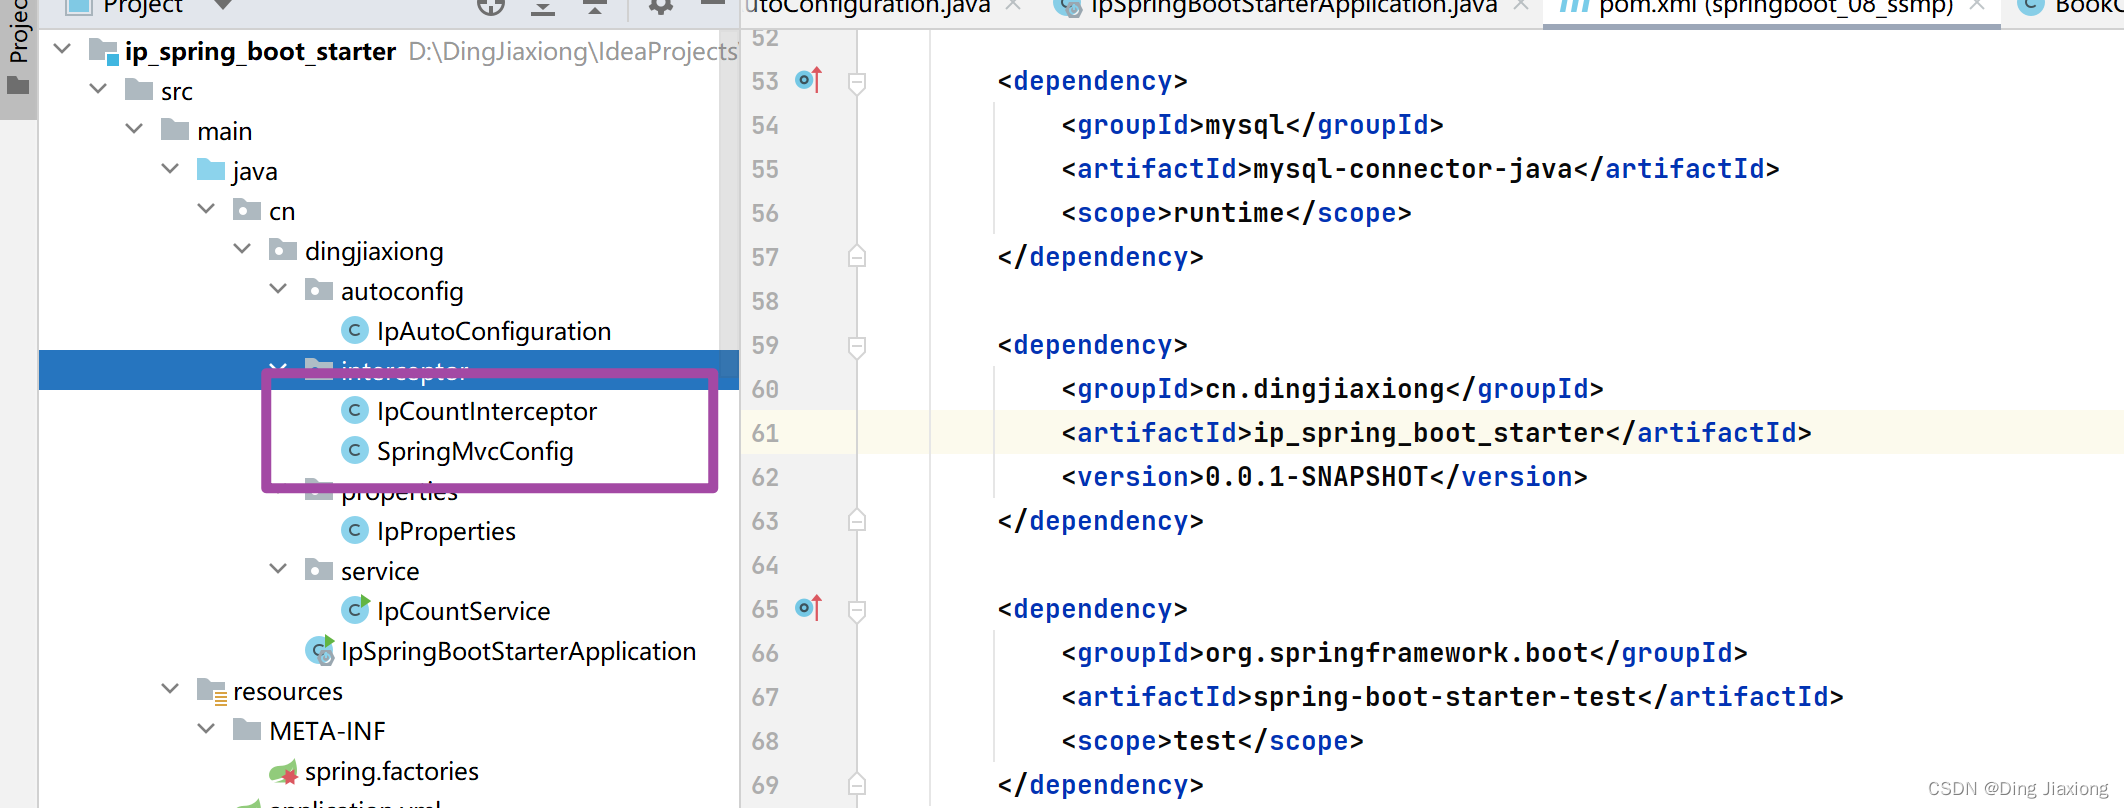Click the select opened file target icon
This screenshot has width=2124, height=808.
491,6
